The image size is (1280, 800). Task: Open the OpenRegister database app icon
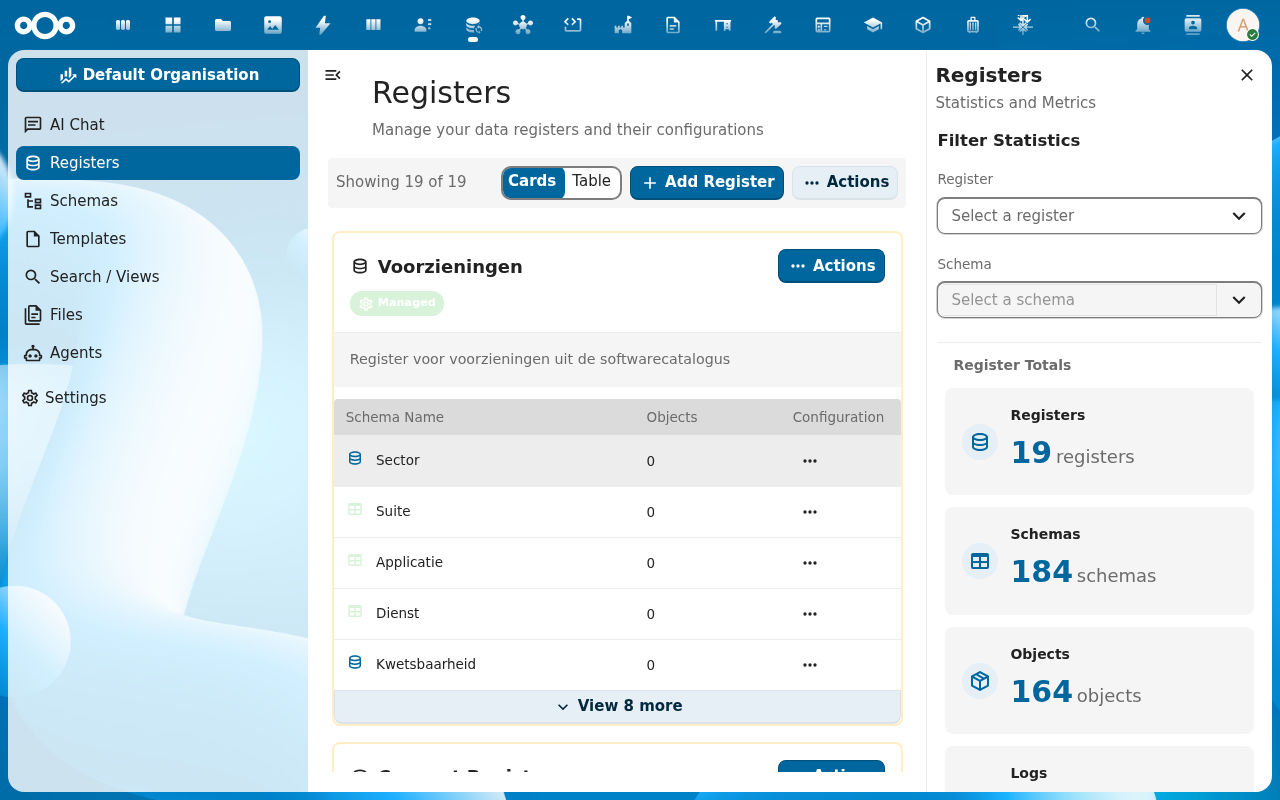point(473,25)
